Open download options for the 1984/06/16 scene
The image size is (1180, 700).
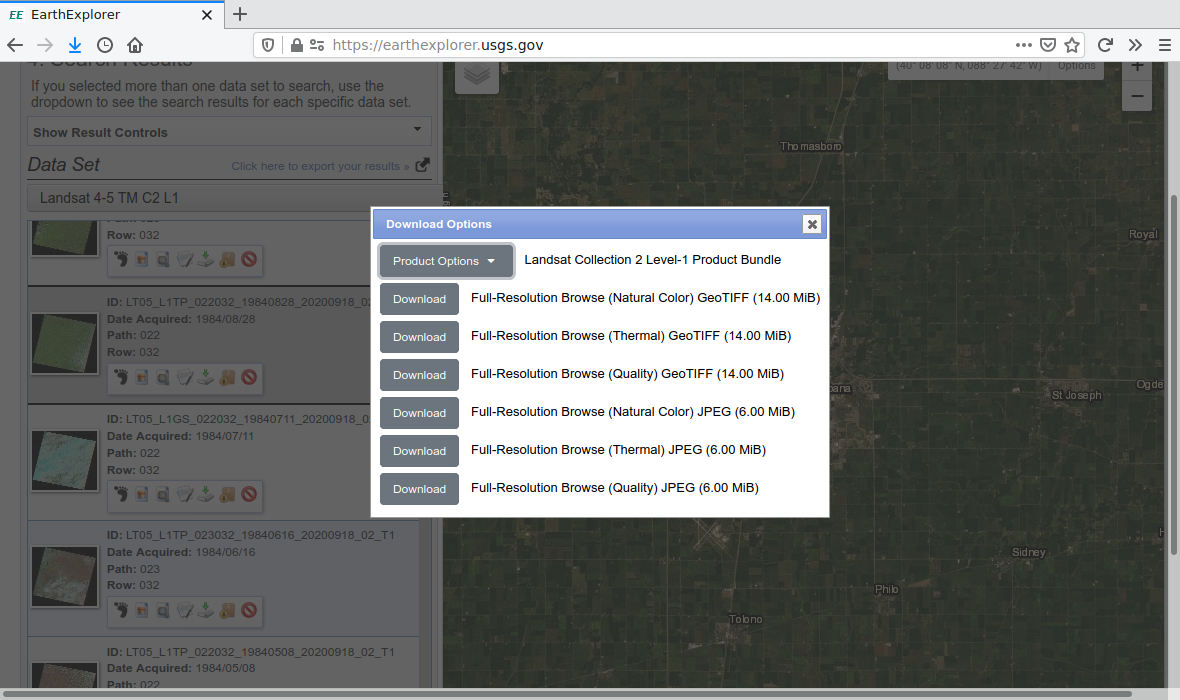205,609
